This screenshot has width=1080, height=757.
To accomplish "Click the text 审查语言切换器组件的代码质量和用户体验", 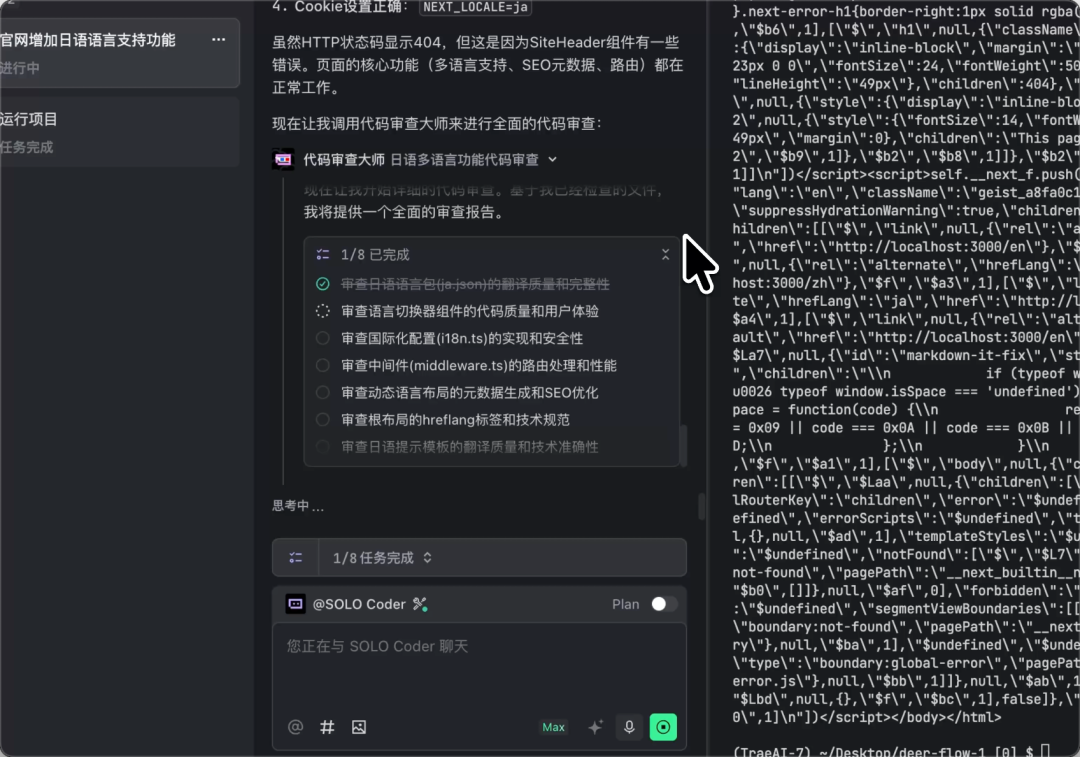I will 470,311.
